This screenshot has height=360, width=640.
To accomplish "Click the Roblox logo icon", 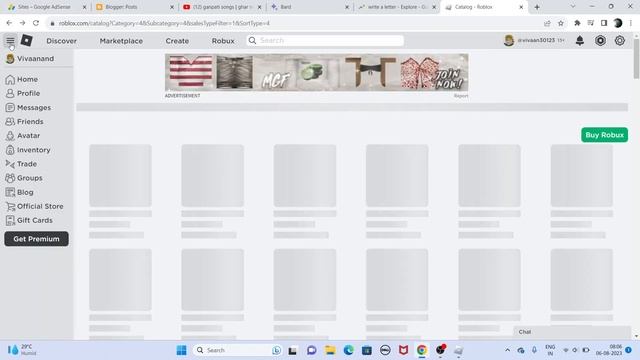I will point(27,40).
